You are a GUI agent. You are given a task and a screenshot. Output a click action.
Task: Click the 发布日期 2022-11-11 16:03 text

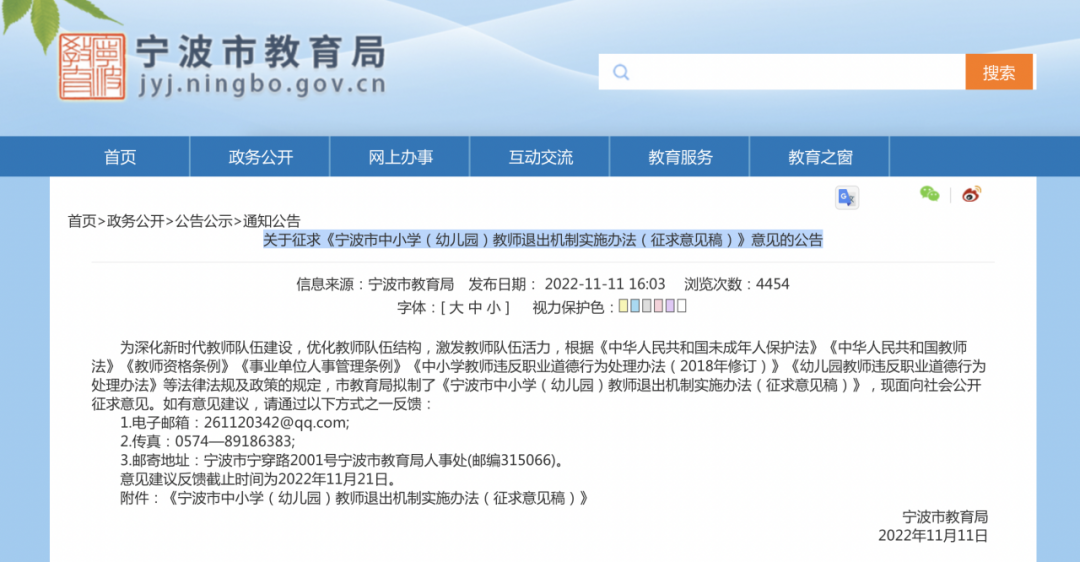click(x=567, y=284)
